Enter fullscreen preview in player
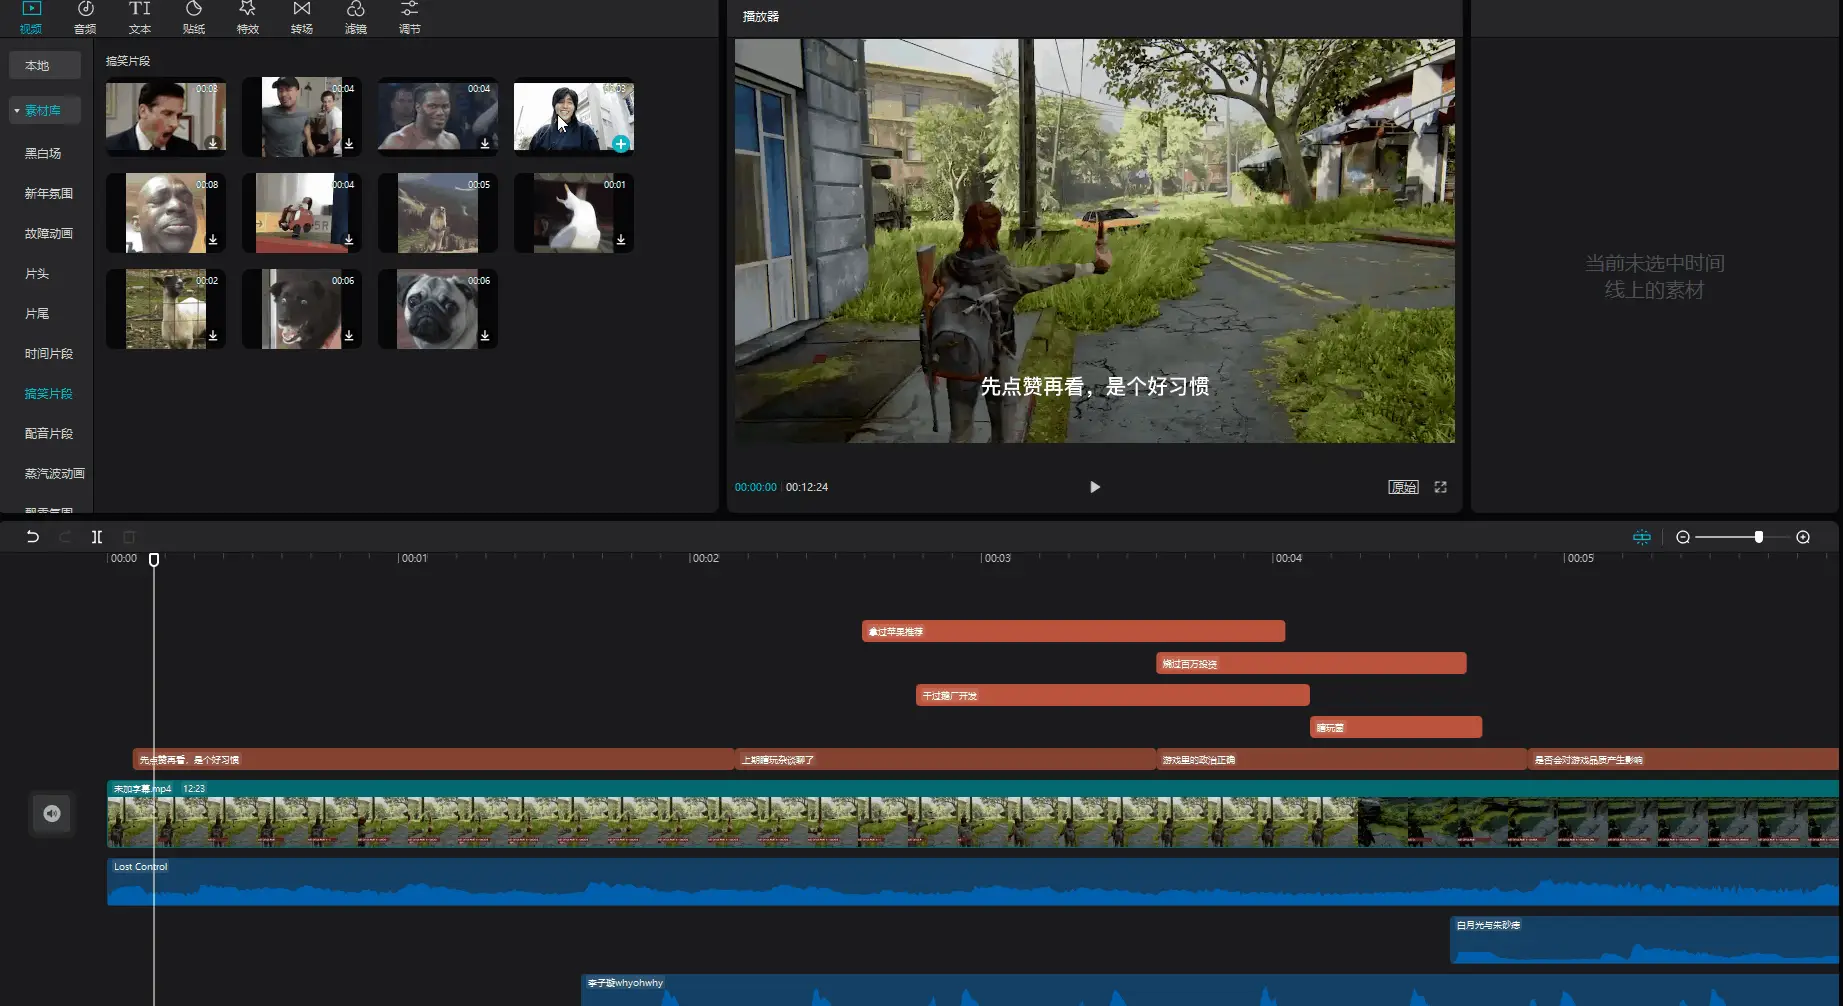The image size is (1843, 1006). (1440, 487)
